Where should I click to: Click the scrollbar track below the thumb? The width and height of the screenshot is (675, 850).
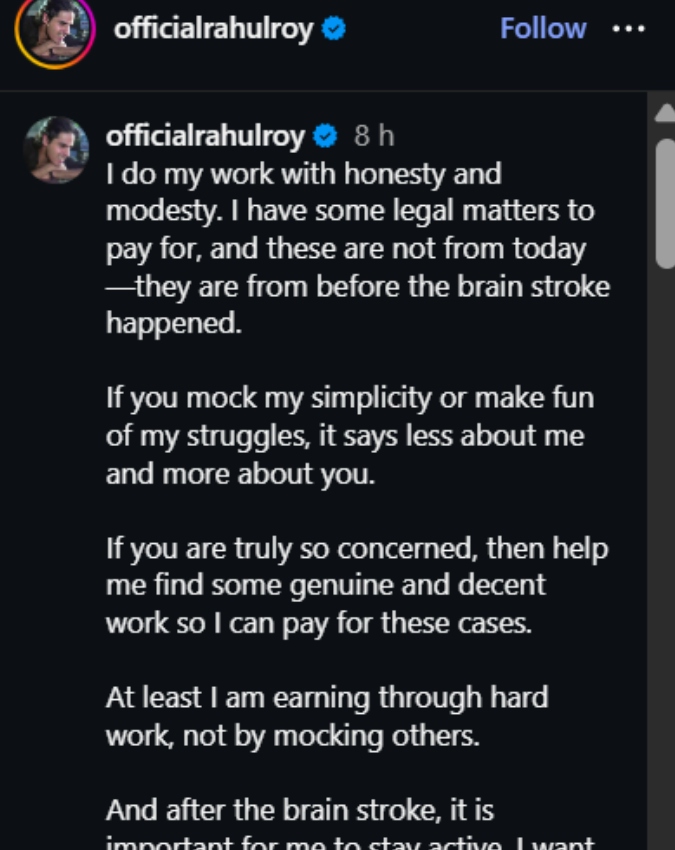click(x=665, y=550)
